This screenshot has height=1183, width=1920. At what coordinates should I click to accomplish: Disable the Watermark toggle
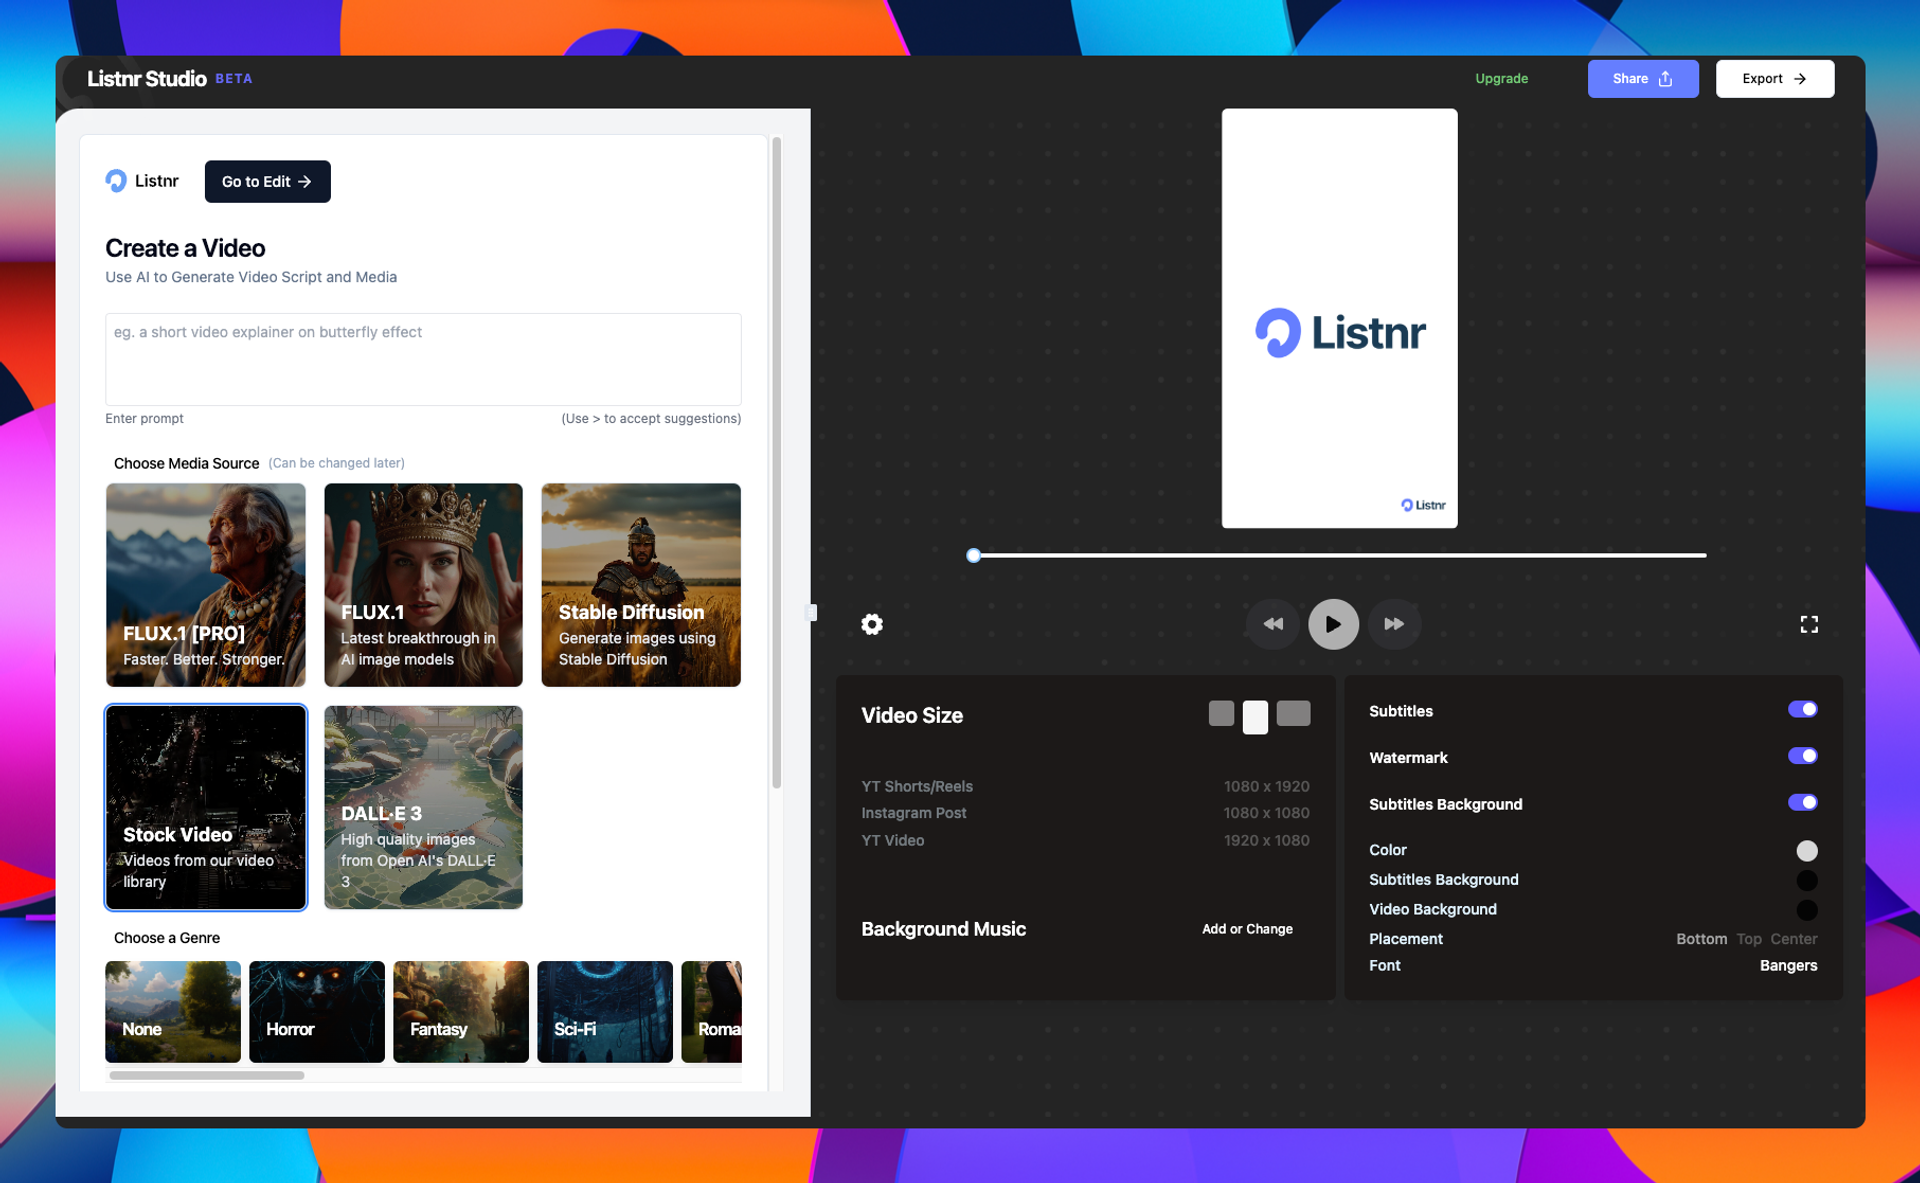1802,756
